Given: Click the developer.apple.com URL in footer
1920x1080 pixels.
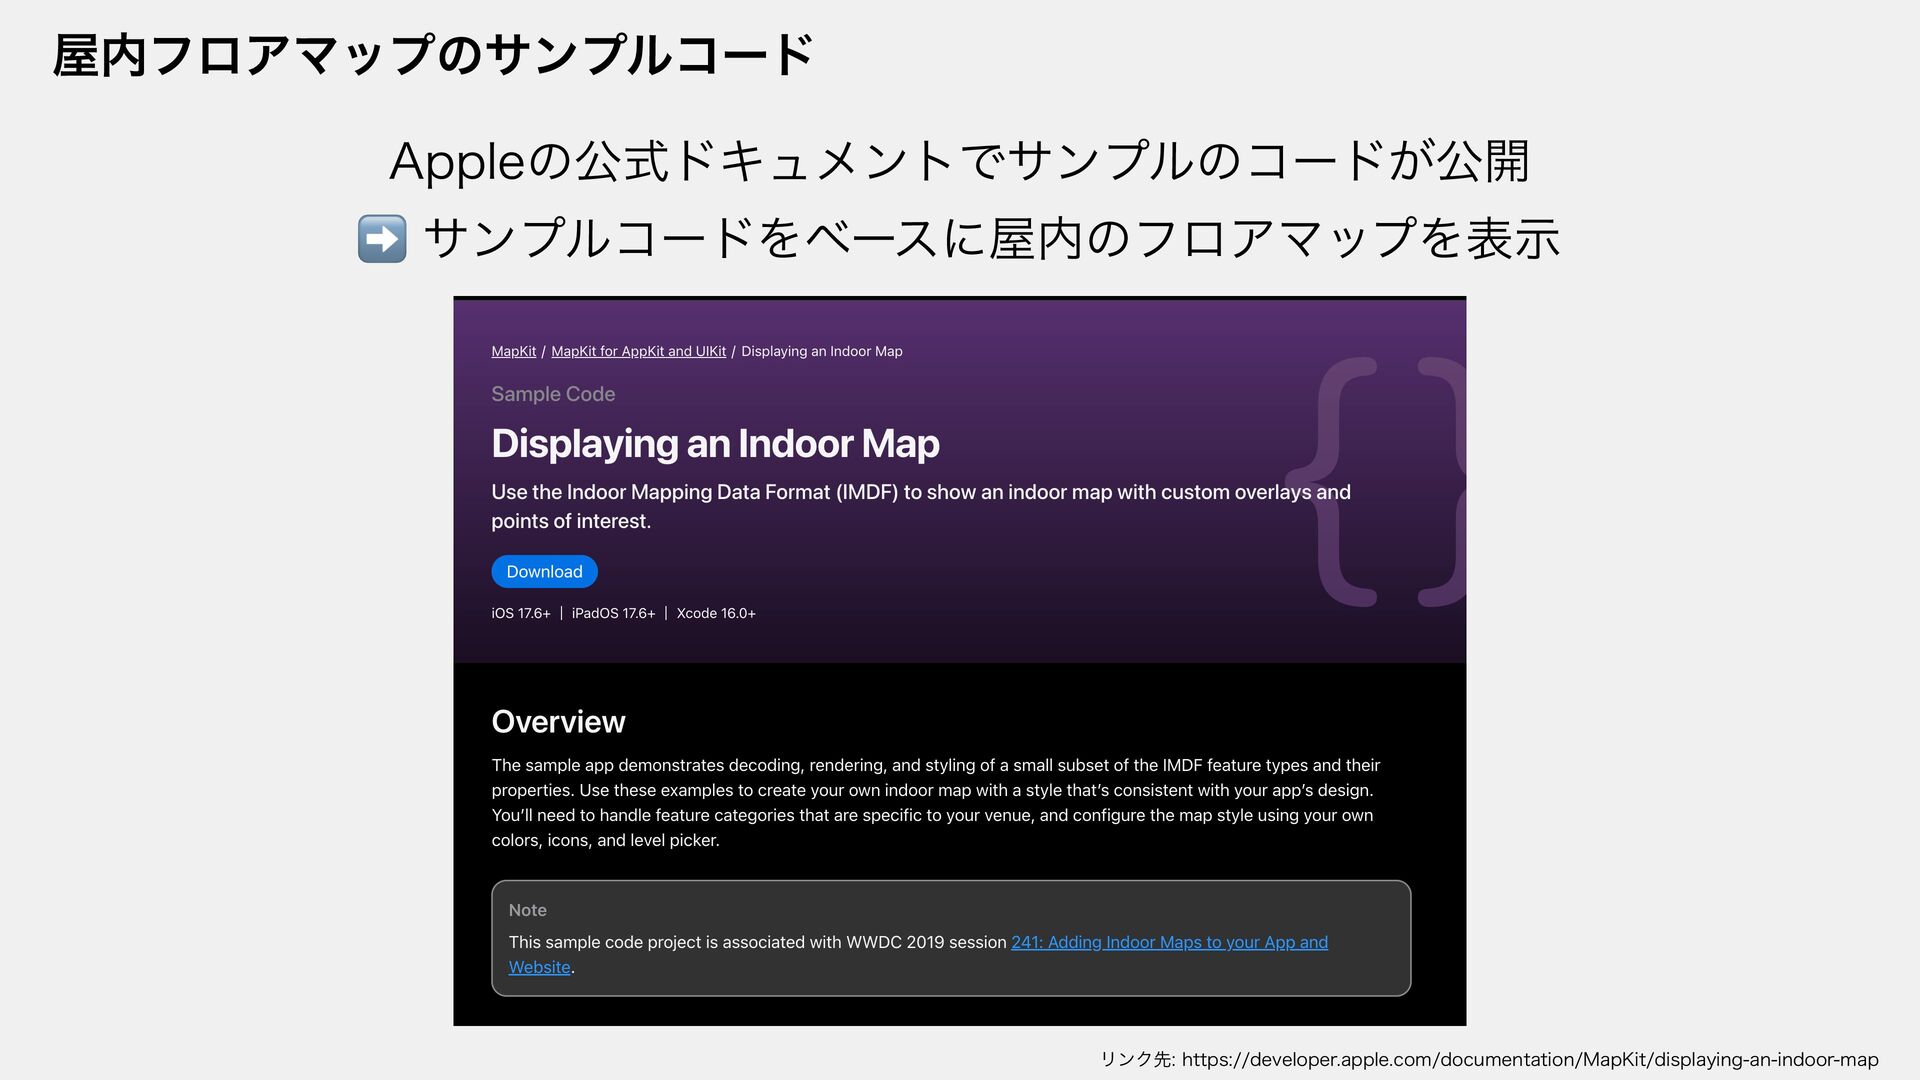Looking at the screenshot, I should coord(1530,1059).
